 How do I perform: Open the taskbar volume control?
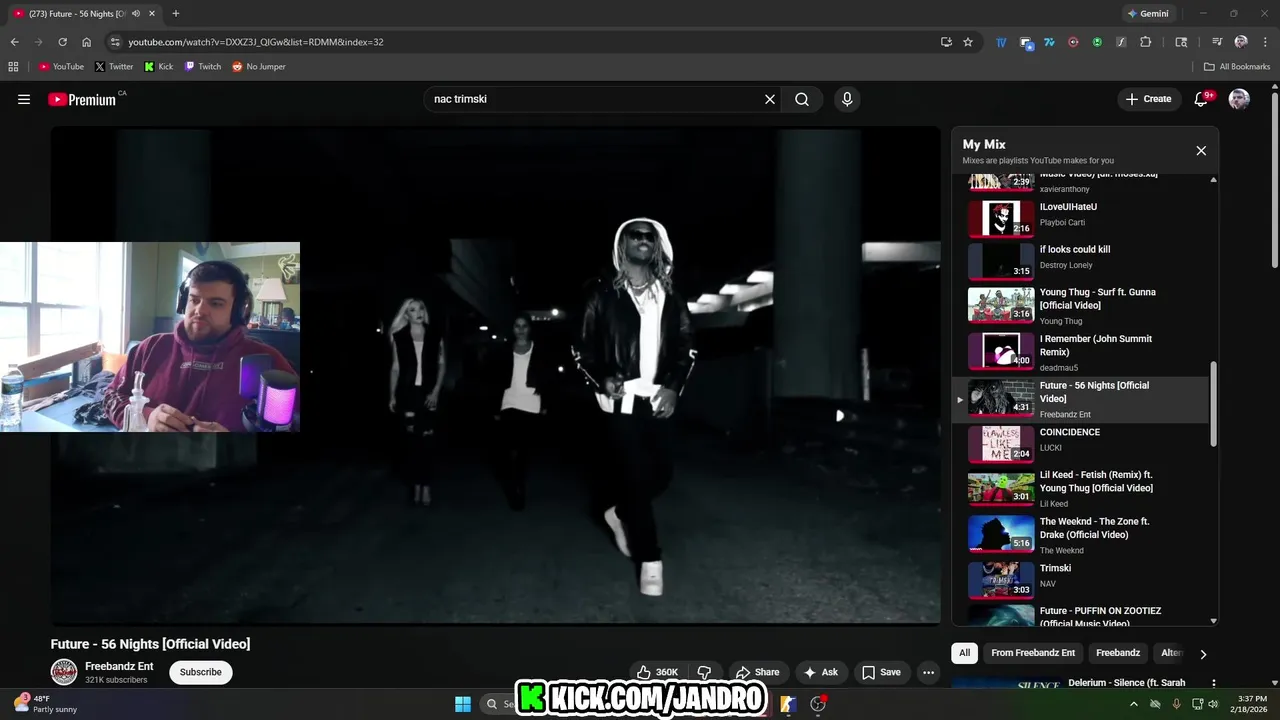pos(1214,704)
